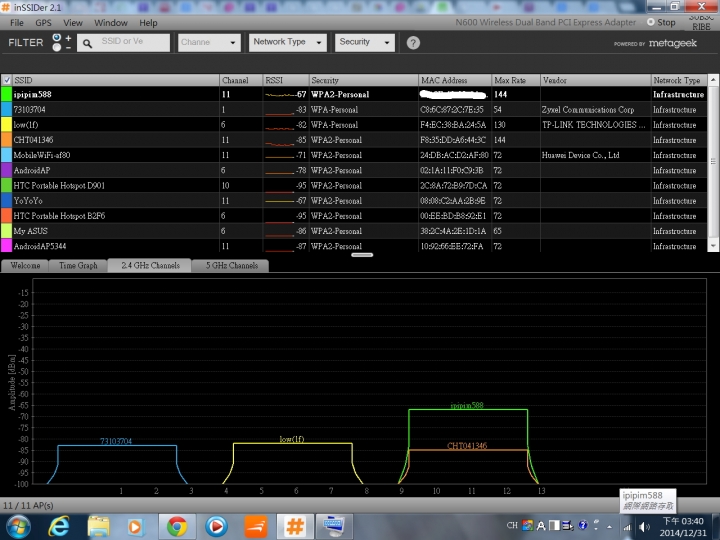Viewport: 720px width, 540px height.
Task: Select the My ASUS network row
Action: 354,231
